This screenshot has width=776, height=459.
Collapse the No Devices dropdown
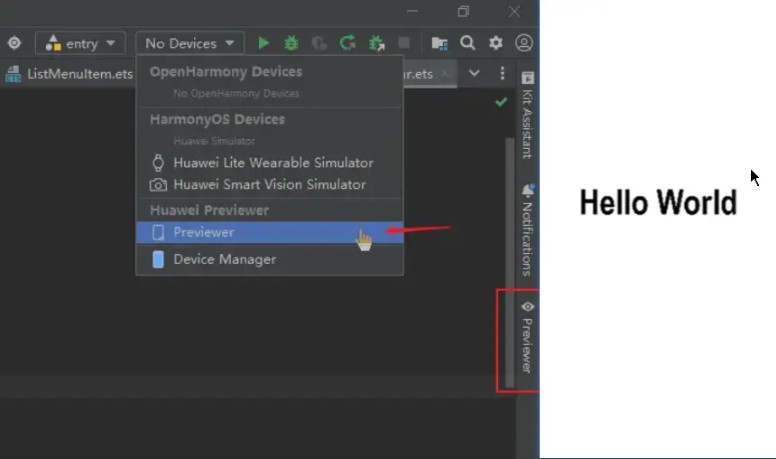[x=190, y=44]
